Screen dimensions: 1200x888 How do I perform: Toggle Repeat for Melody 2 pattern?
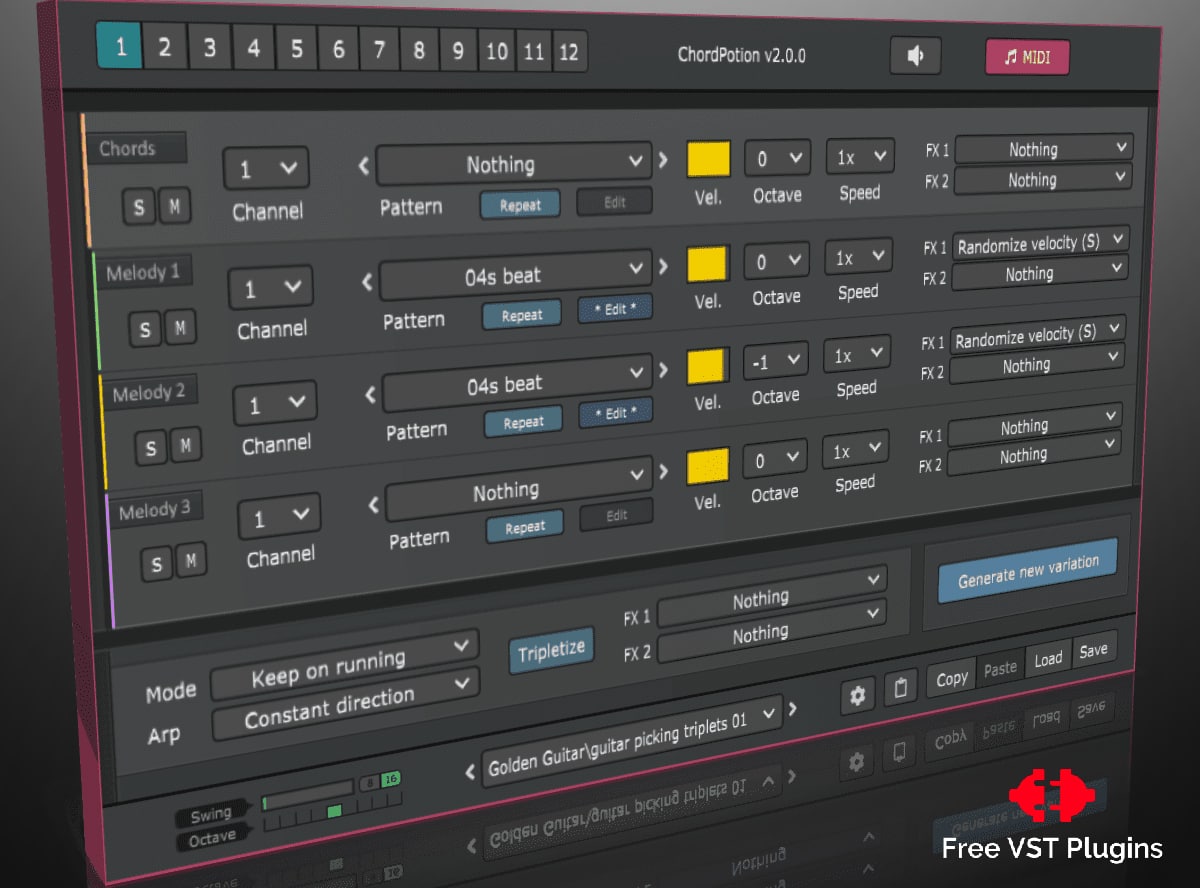coord(523,423)
